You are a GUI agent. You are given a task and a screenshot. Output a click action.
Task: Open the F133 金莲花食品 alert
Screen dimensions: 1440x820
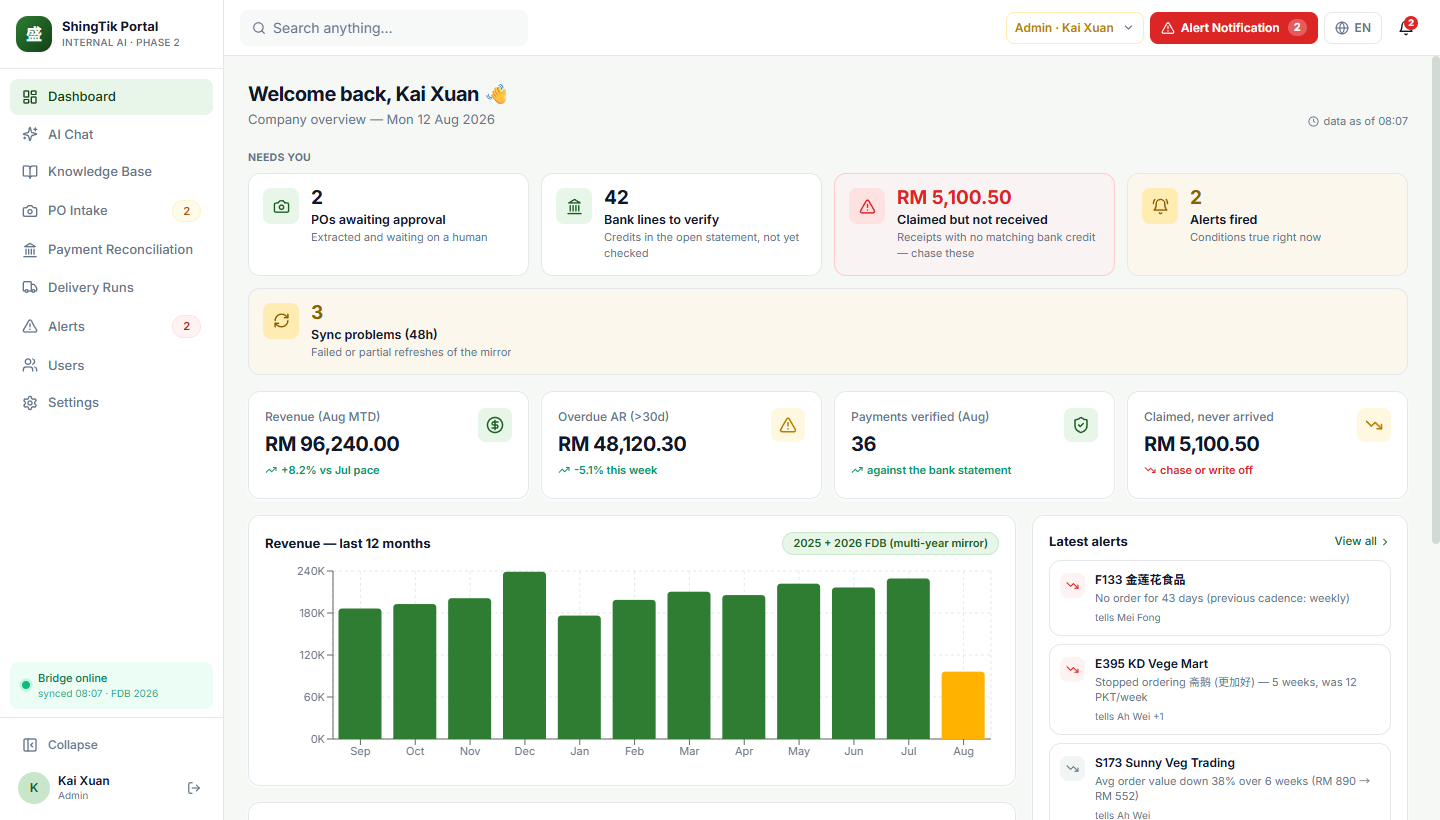click(x=1220, y=598)
